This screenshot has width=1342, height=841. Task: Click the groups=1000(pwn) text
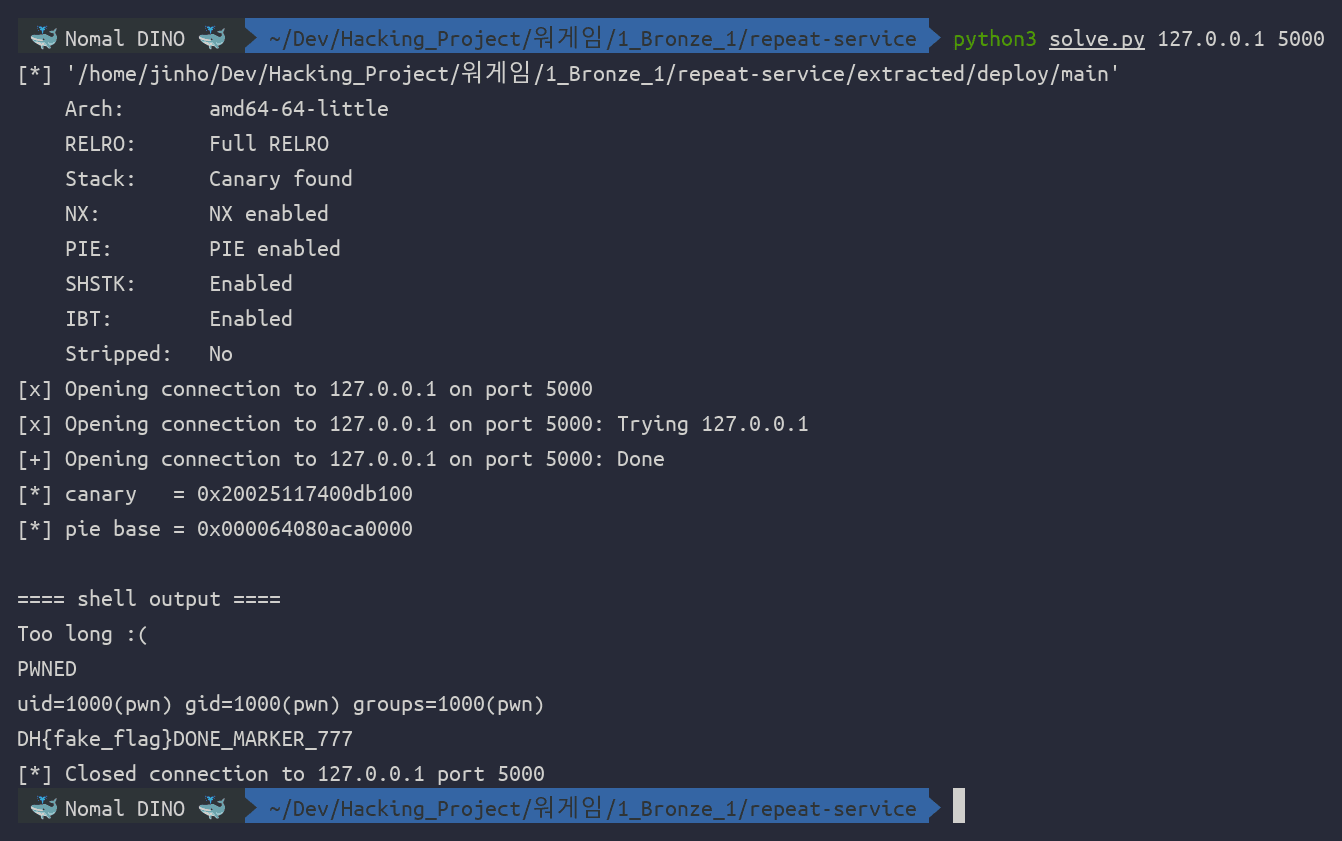[448, 704]
